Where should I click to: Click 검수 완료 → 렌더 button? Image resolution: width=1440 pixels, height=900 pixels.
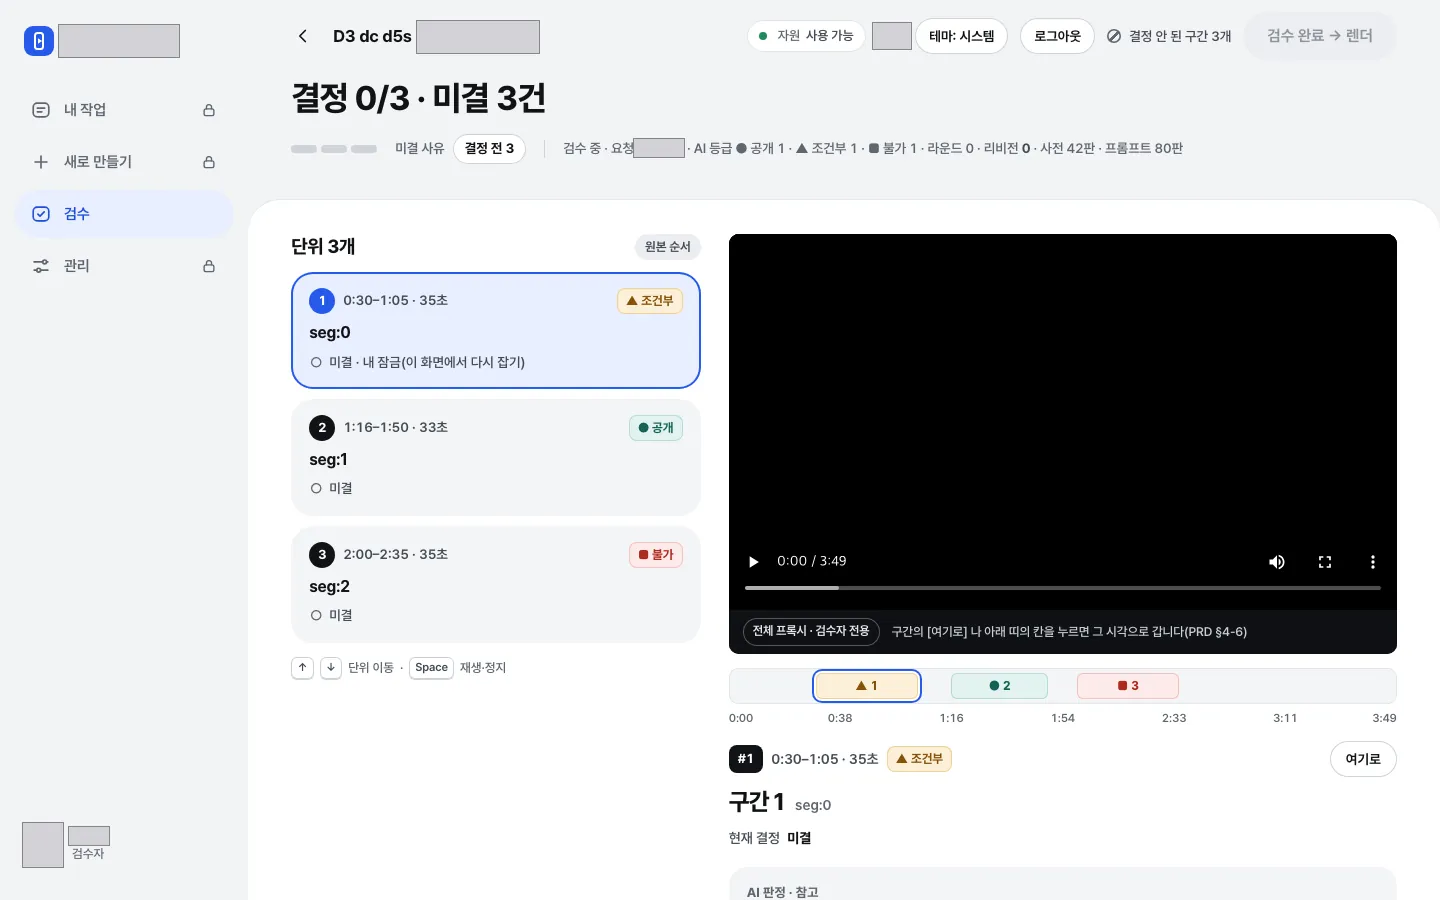click(1320, 36)
